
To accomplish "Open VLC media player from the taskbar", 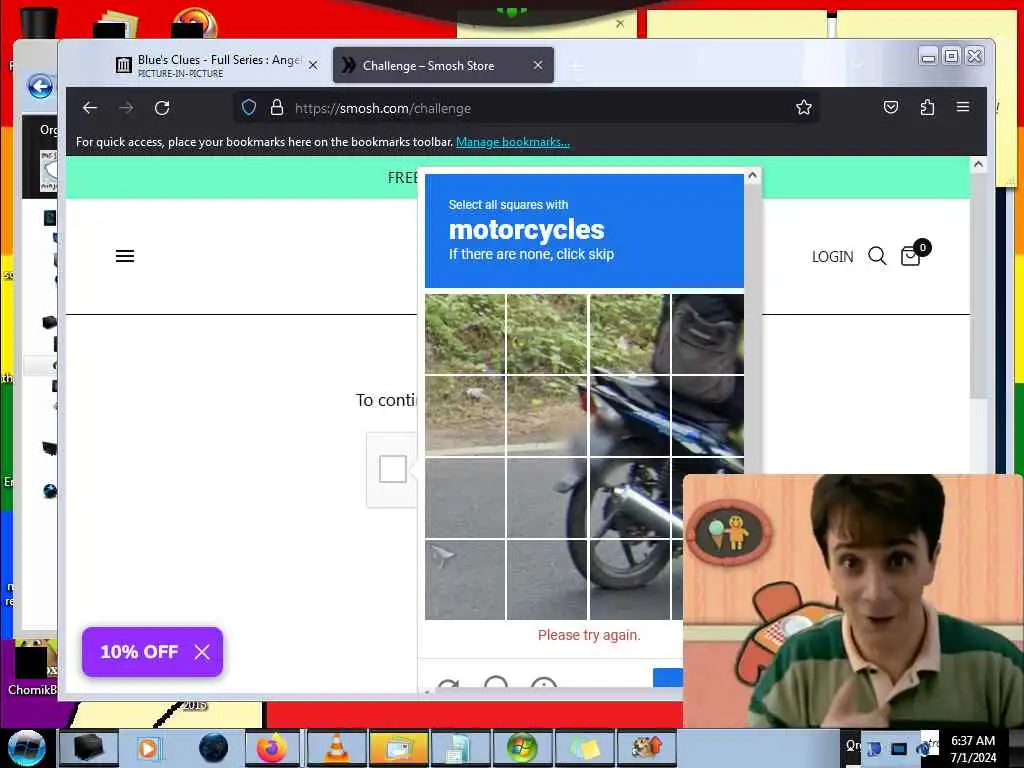I will click(x=336, y=748).
